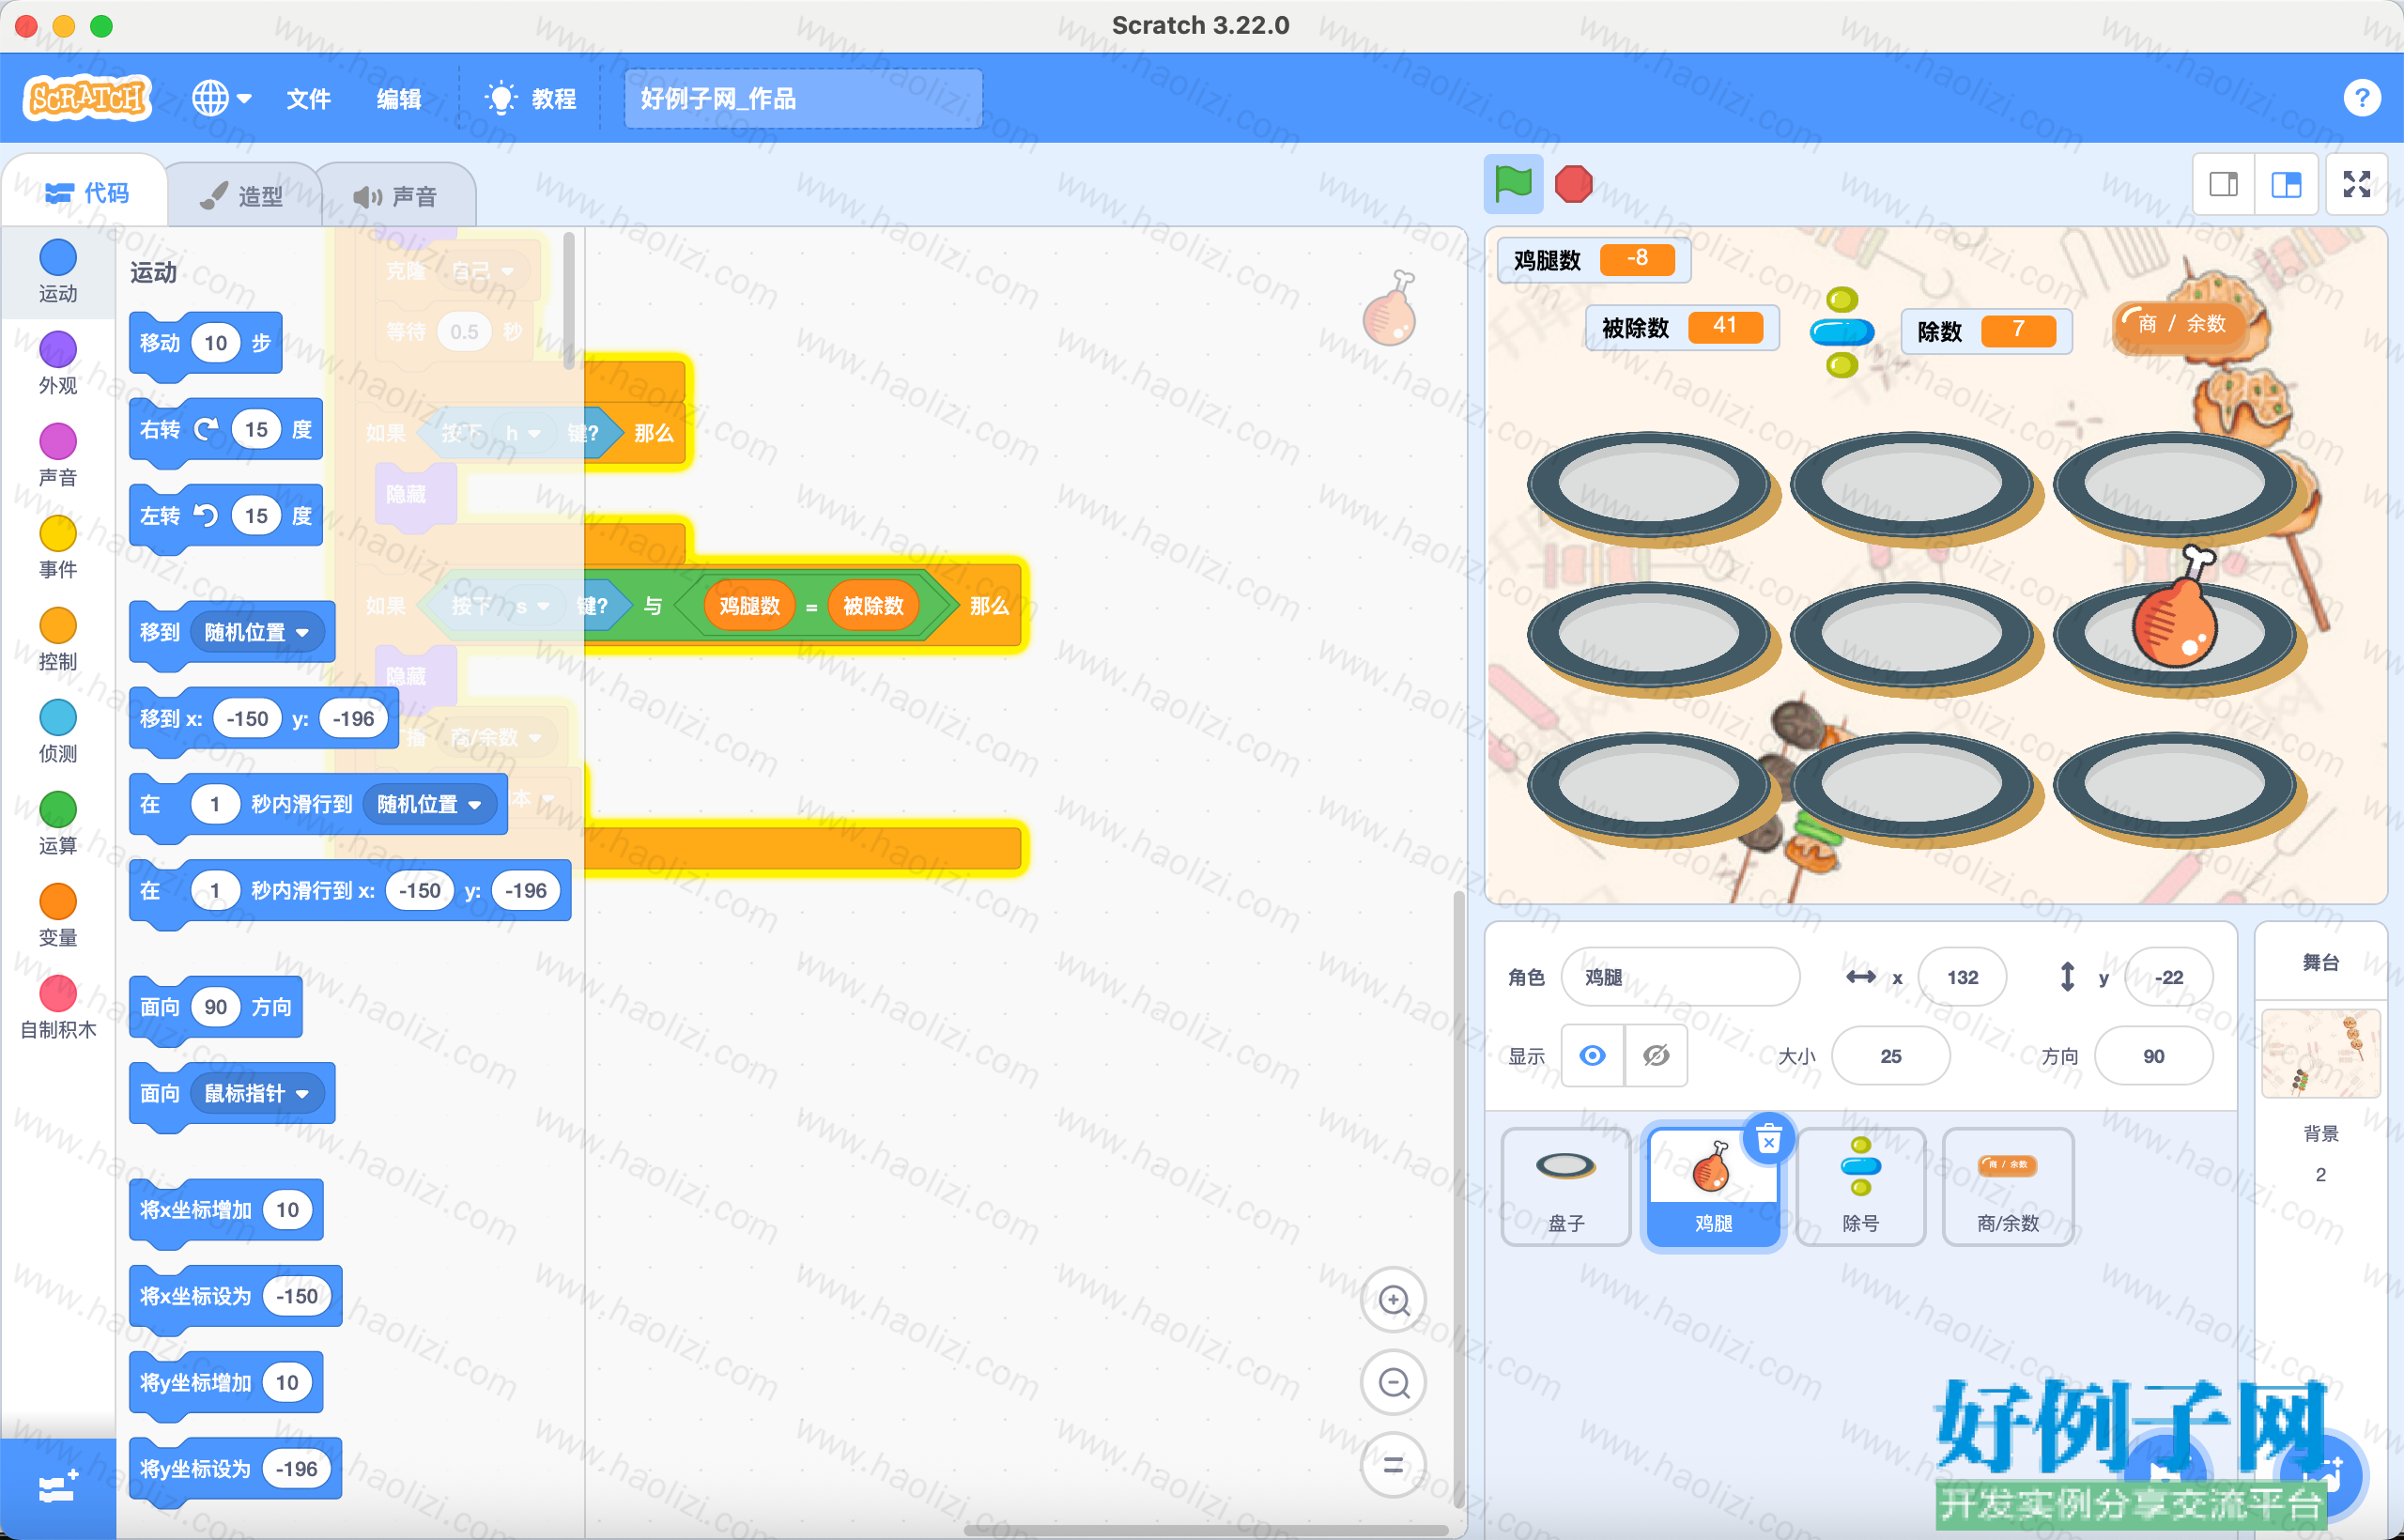Click the red stop button
This screenshot has width=2404, height=1540.
1573,184
